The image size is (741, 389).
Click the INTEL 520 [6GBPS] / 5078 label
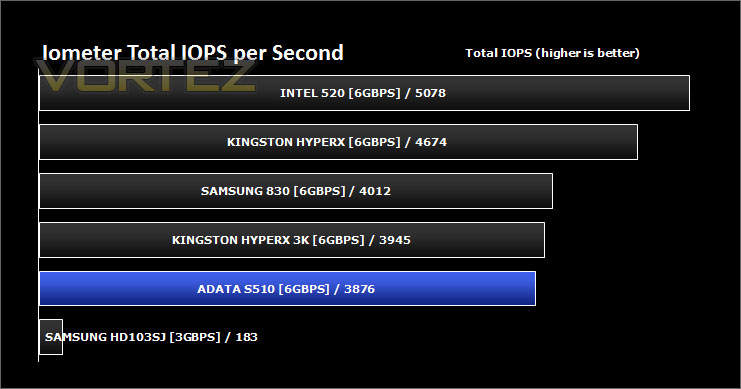pyautogui.click(x=363, y=93)
